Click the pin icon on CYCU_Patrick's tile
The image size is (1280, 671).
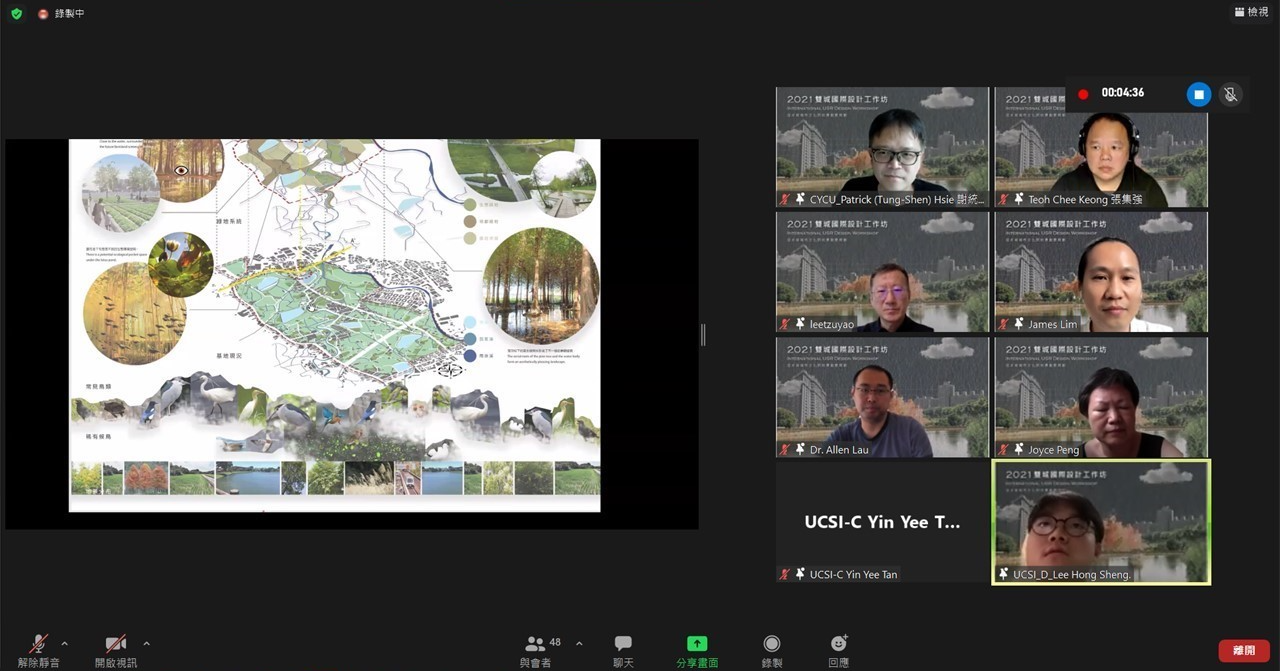tap(800, 199)
